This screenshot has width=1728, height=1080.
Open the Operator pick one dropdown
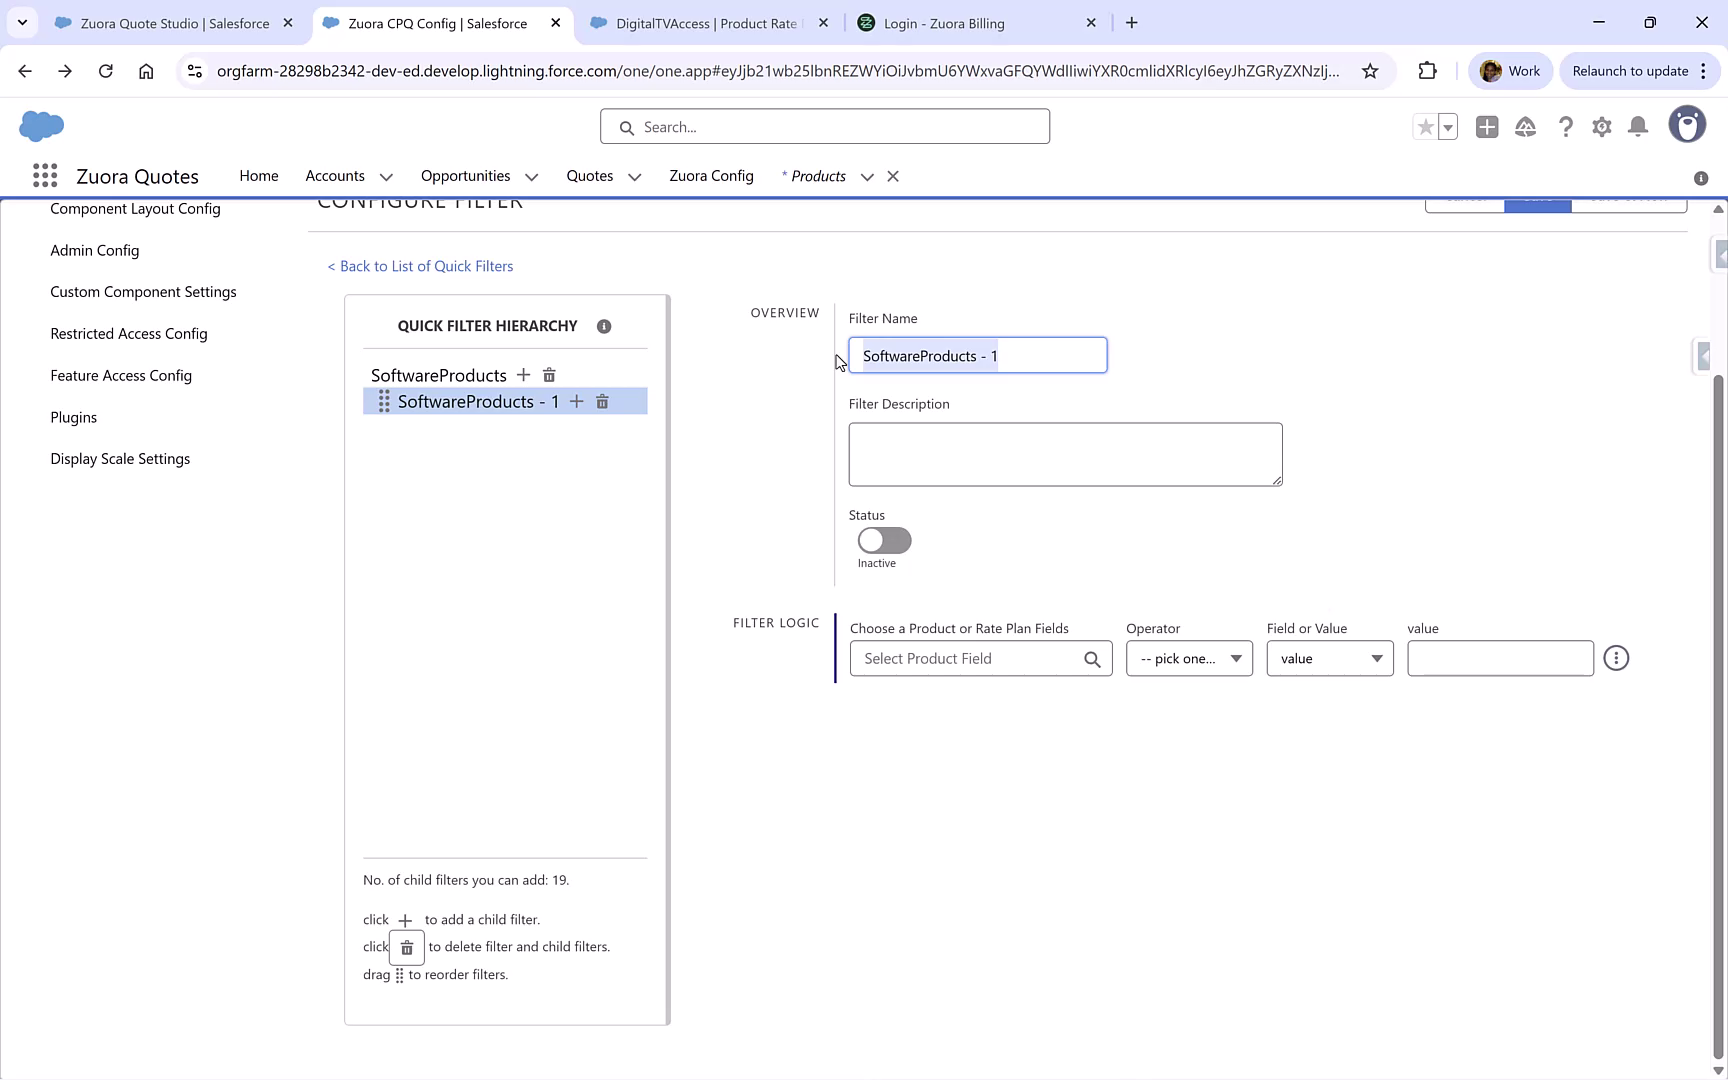[x=1188, y=658]
